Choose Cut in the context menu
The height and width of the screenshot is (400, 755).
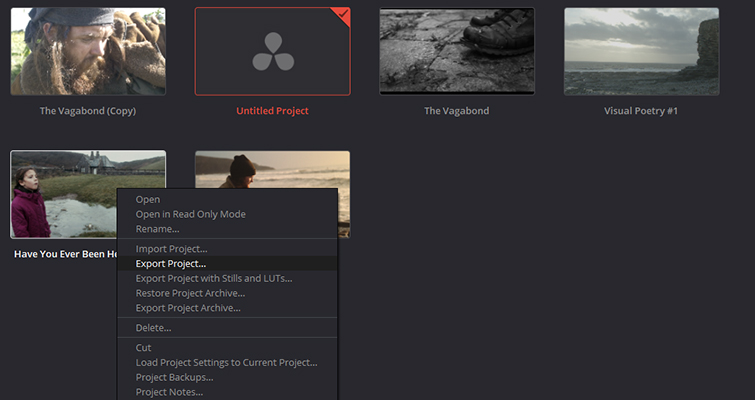pos(143,347)
